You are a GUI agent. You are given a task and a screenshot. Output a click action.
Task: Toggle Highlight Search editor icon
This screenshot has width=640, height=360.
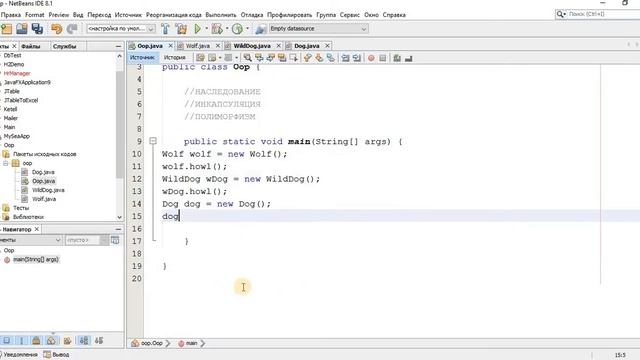pyautogui.click(x=282, y=58)
